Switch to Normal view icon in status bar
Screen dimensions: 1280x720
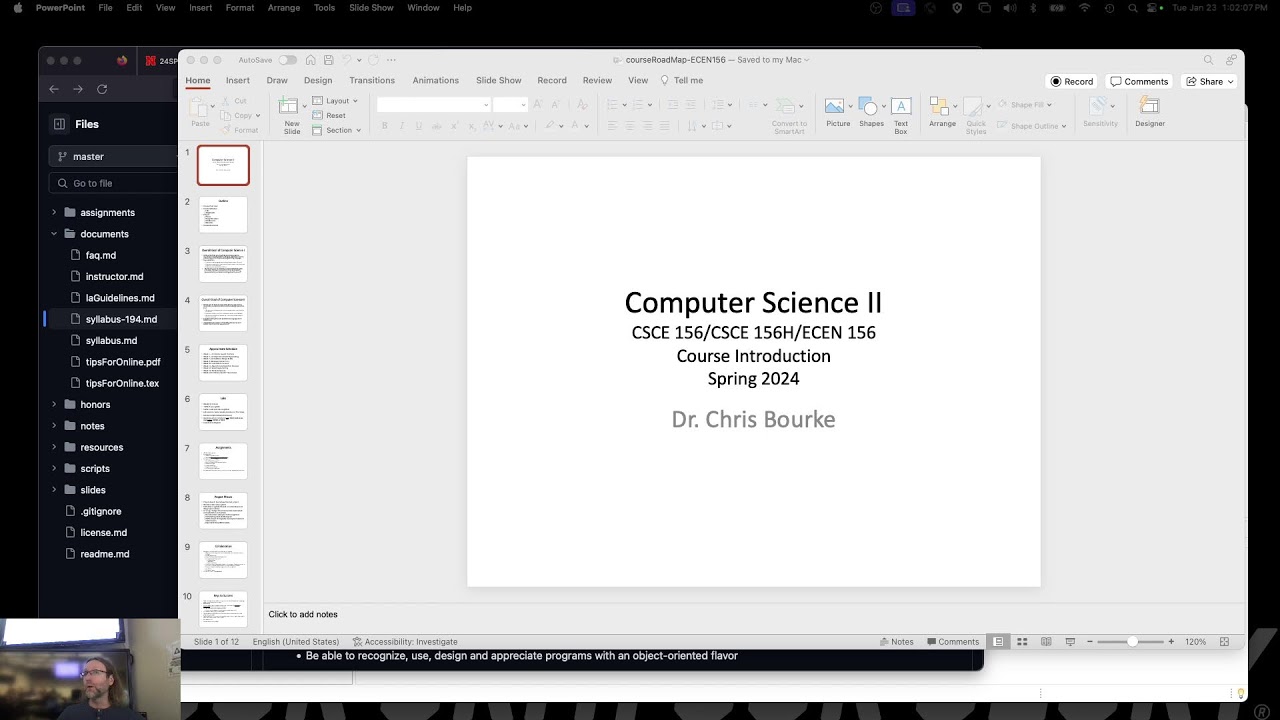tap(998, 642)
